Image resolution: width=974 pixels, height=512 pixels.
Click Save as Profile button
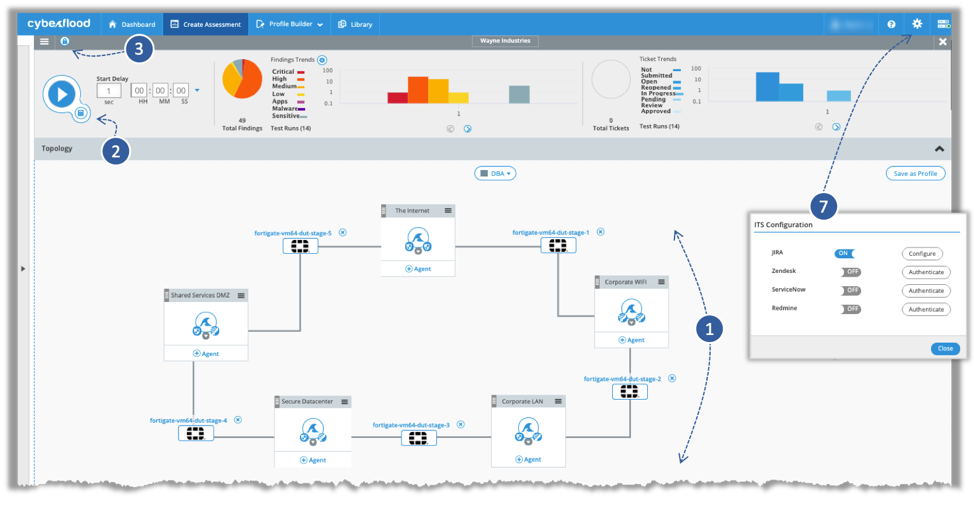pos(915,174)
